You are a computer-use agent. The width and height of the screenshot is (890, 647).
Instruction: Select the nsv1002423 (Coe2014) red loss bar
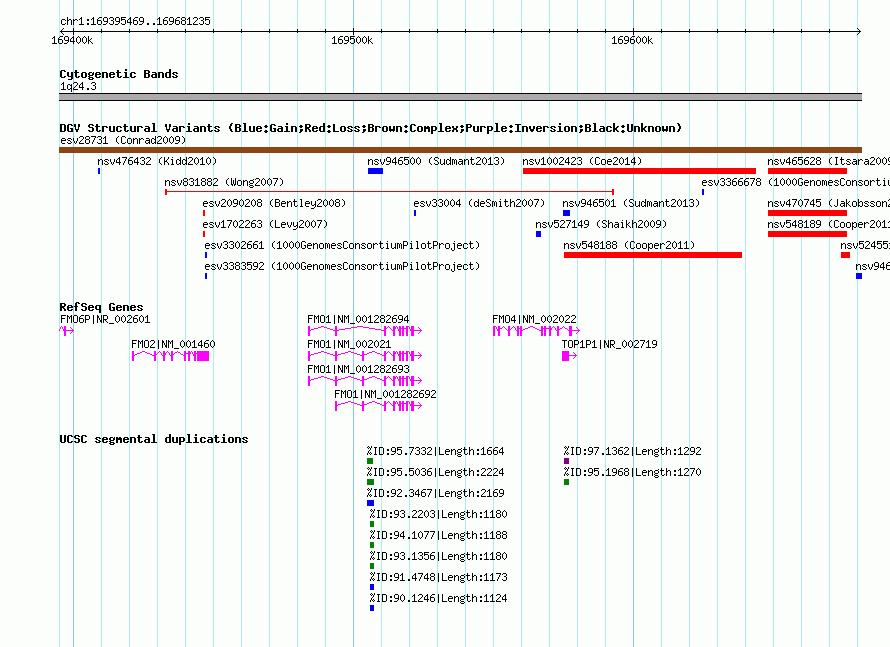(x=639, y=171)
